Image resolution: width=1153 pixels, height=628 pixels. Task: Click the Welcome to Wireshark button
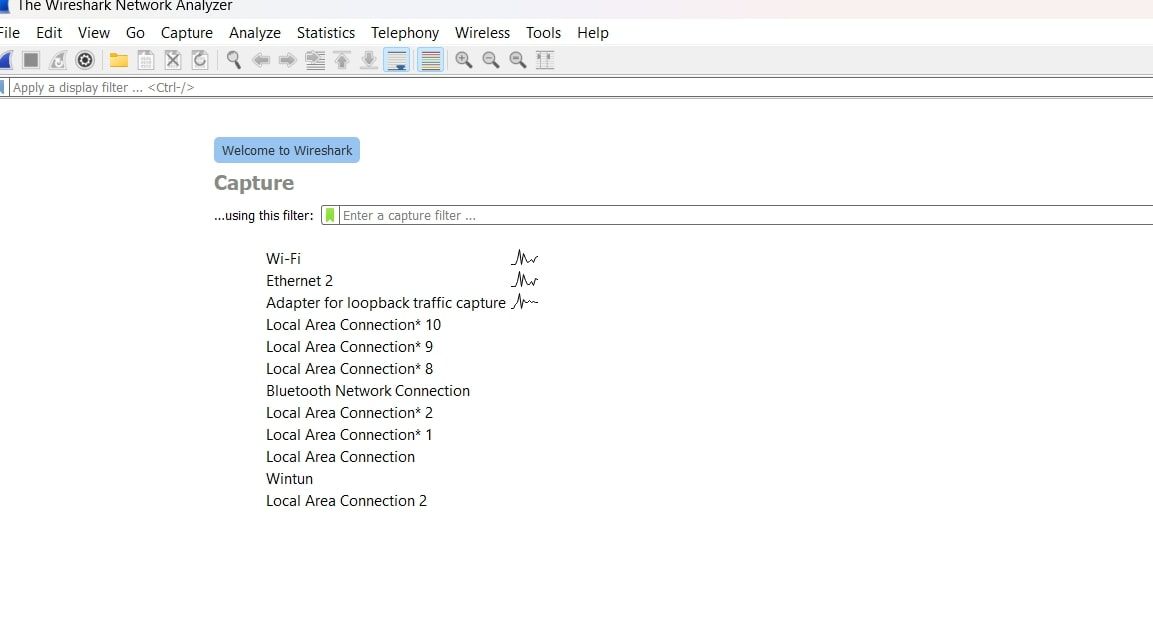point(287,150)
